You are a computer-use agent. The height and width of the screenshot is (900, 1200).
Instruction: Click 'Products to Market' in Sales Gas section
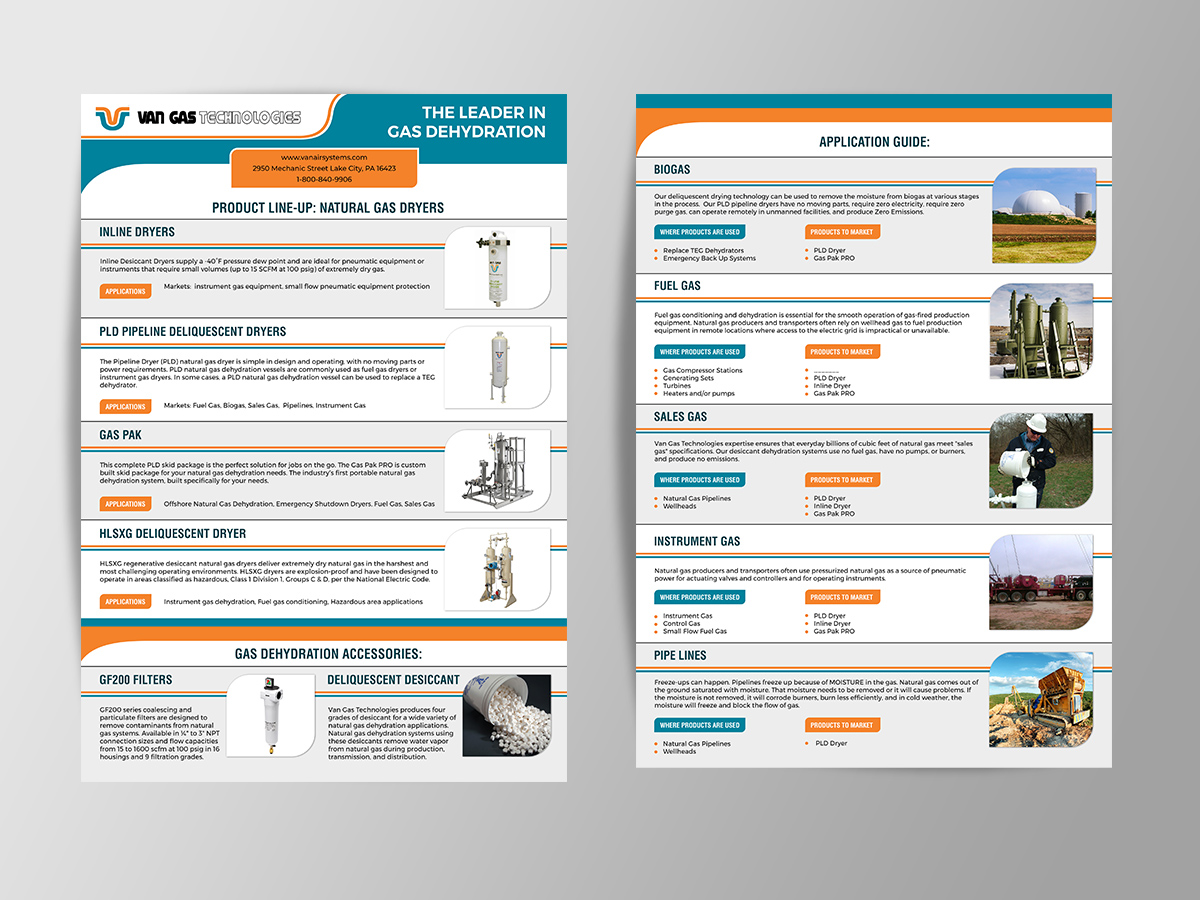coord(842,480)
